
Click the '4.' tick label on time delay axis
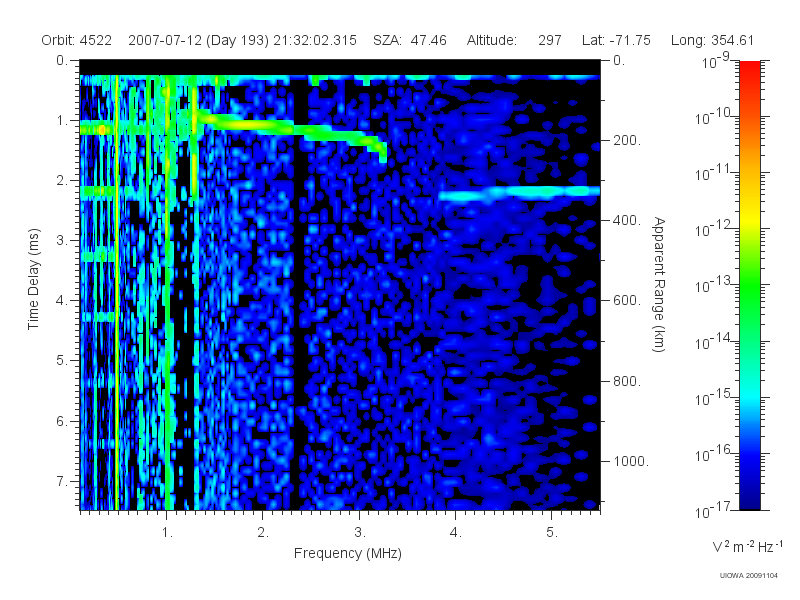(62, 301)
